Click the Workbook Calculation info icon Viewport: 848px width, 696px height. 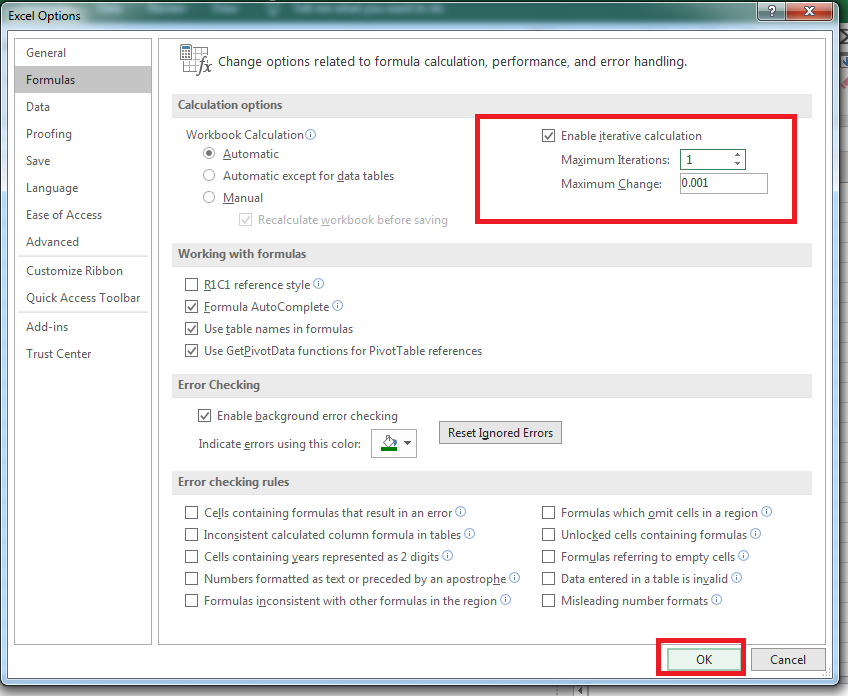(x=310, y=135)
